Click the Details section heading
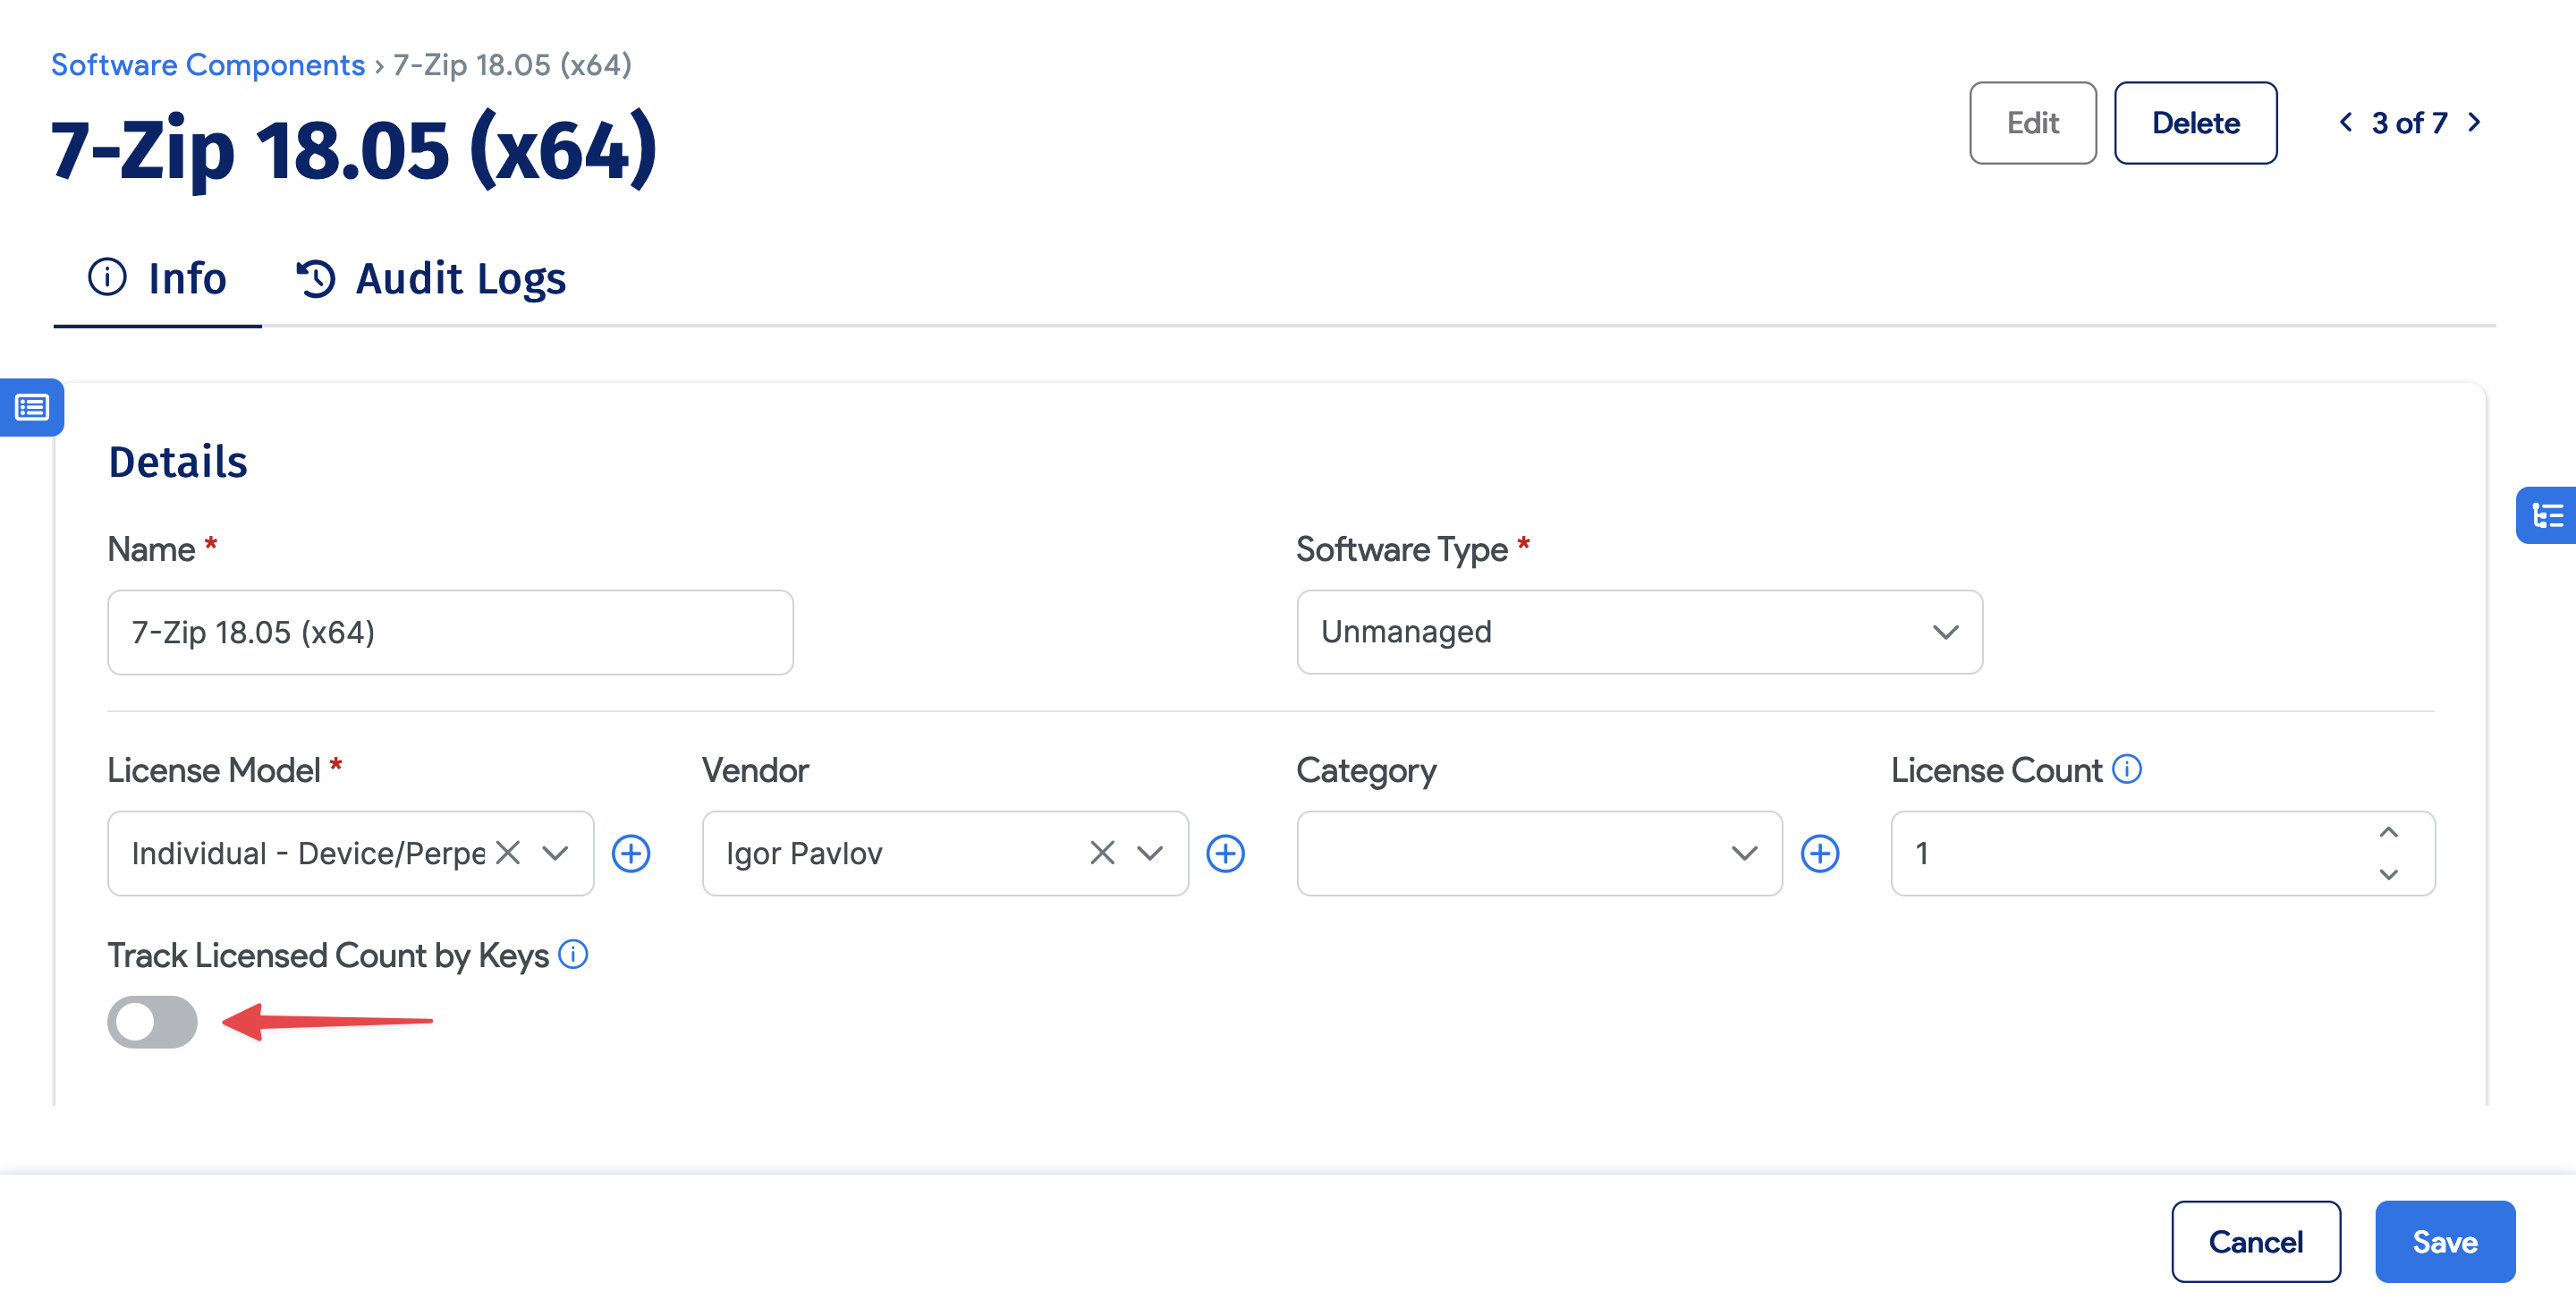The height and width of the screenshot is (1308, 2576). pyautogui.click(x=178, y=462)
